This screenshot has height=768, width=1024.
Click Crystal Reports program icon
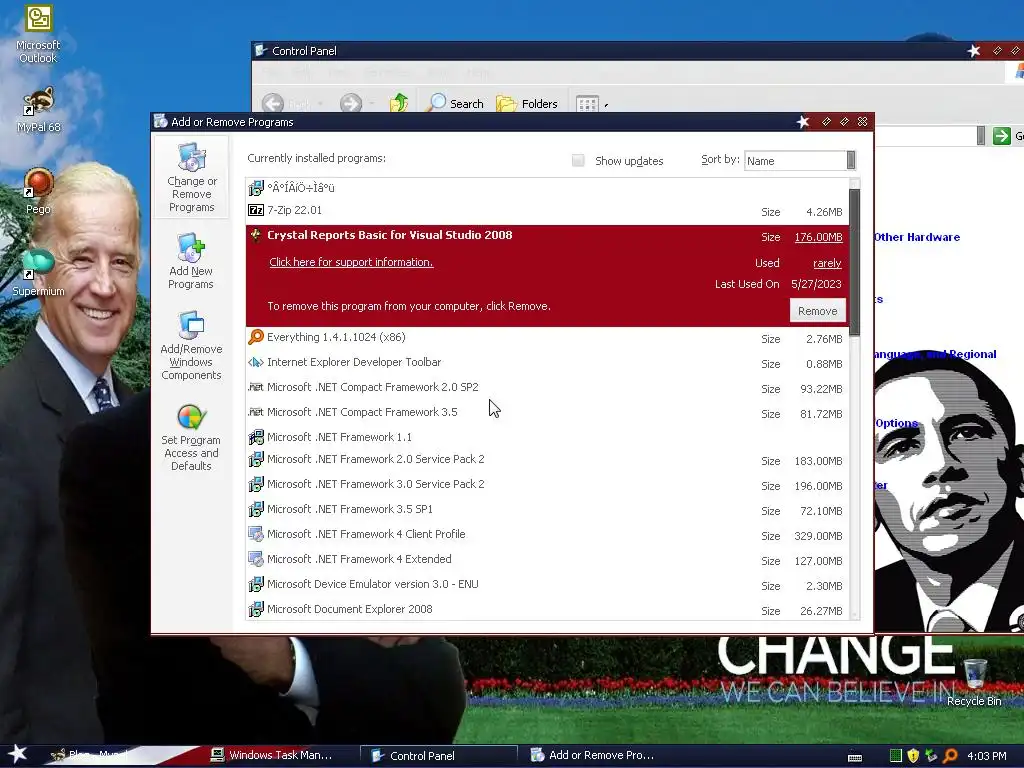(x=256, y=236)
